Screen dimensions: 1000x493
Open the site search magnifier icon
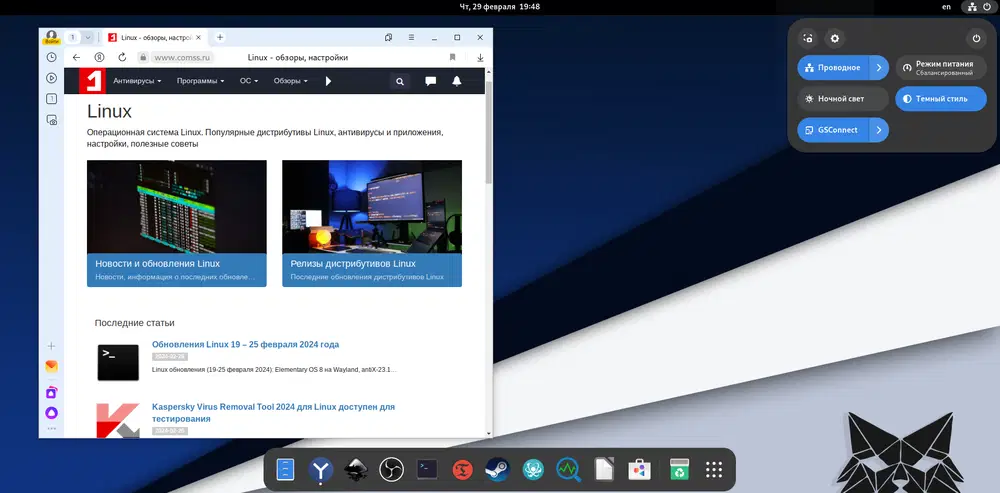[x=400, y=81]
